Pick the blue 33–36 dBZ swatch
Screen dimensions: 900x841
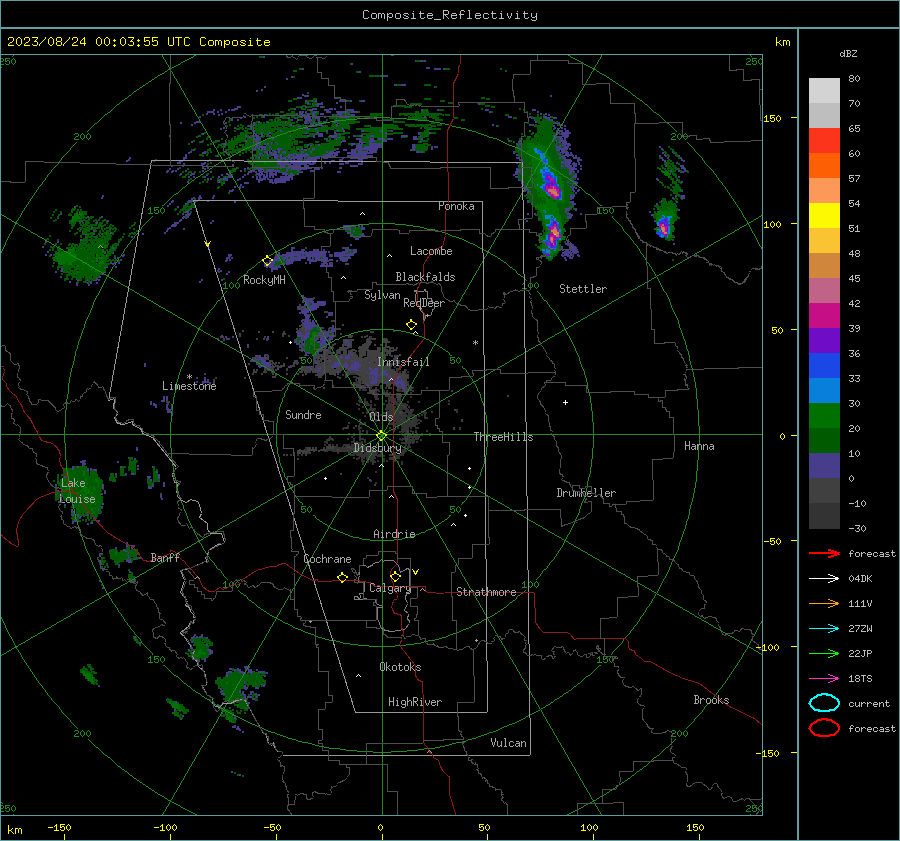coord(824,366)
